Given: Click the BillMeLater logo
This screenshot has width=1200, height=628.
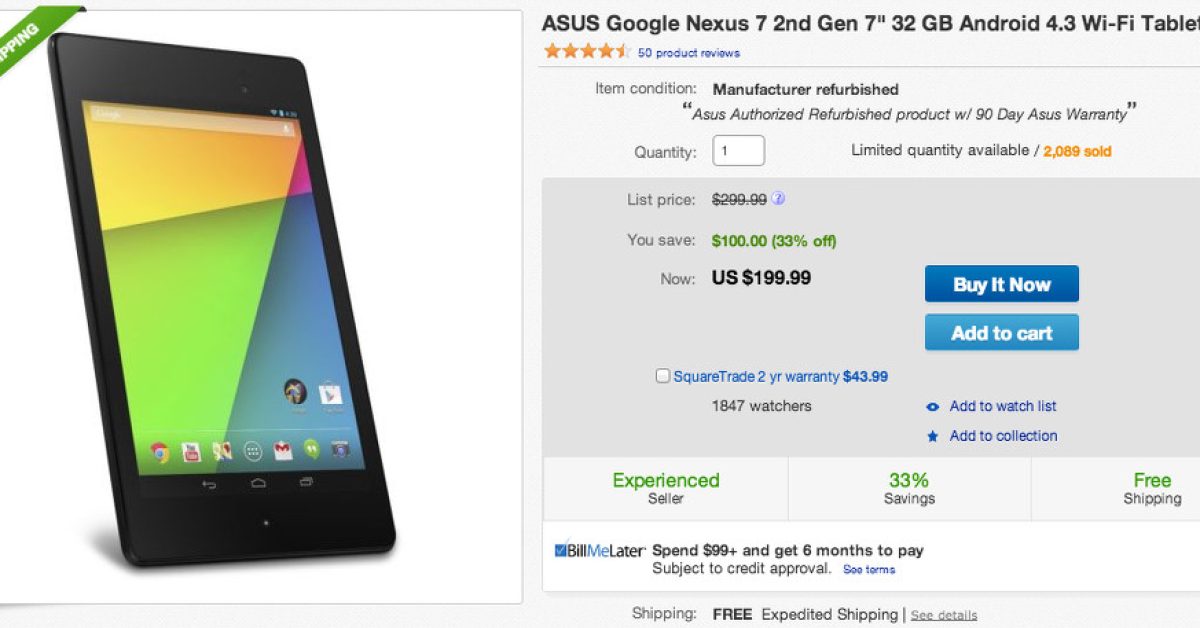Looking at the screenshot, I should click(x=600, y=550).
